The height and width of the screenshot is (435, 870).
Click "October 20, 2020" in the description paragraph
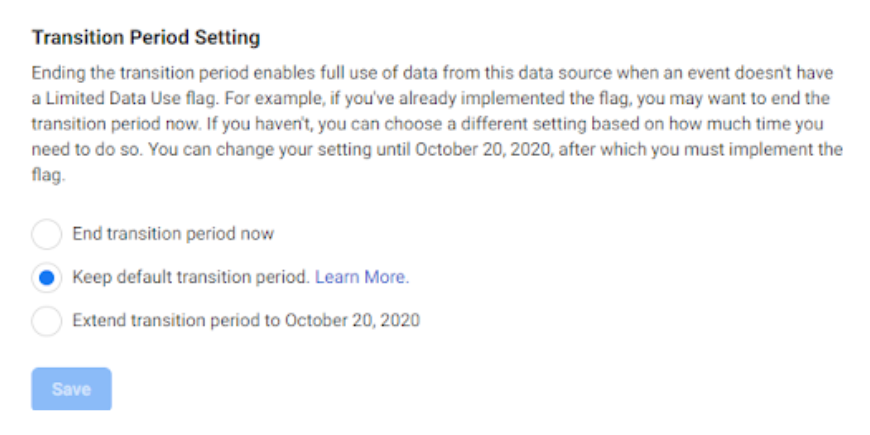pos(472,150)
